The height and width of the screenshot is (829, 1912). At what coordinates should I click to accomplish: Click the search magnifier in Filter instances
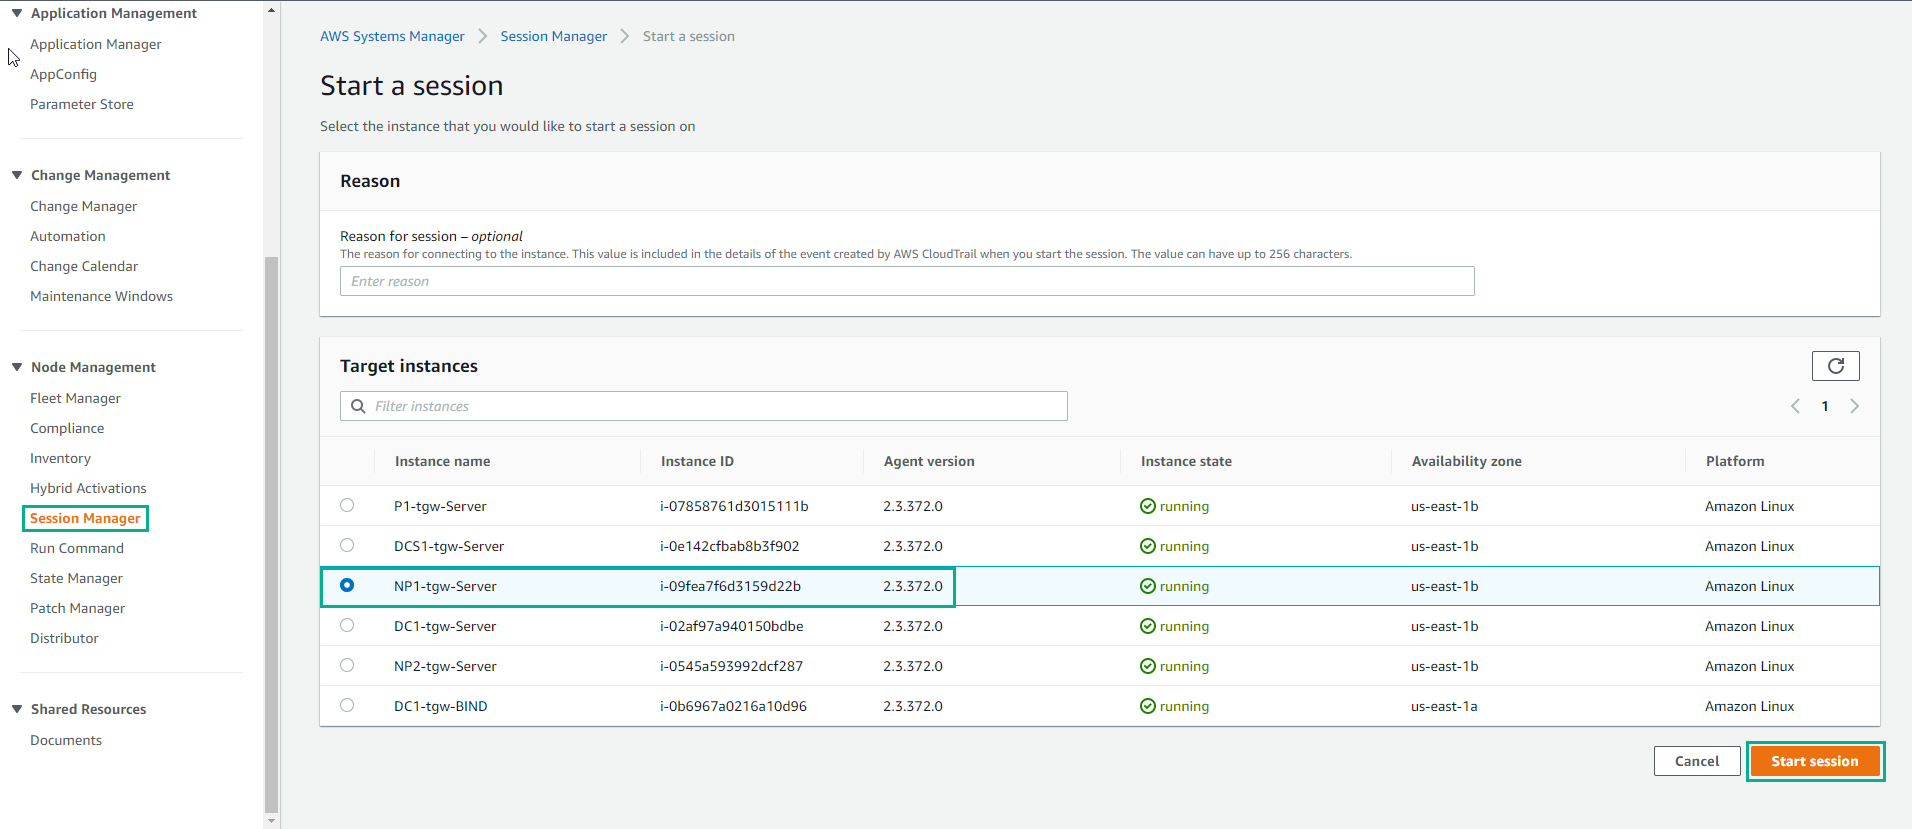pos(358,406)
